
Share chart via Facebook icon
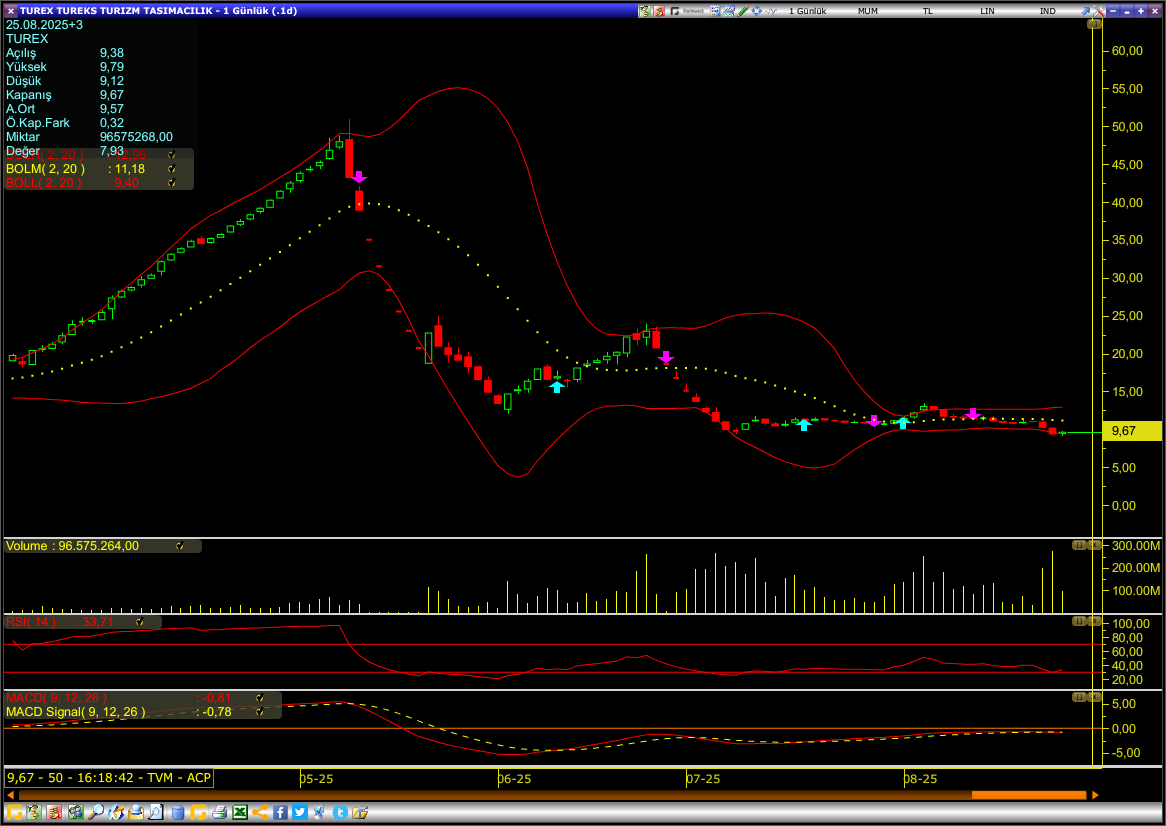280,813
